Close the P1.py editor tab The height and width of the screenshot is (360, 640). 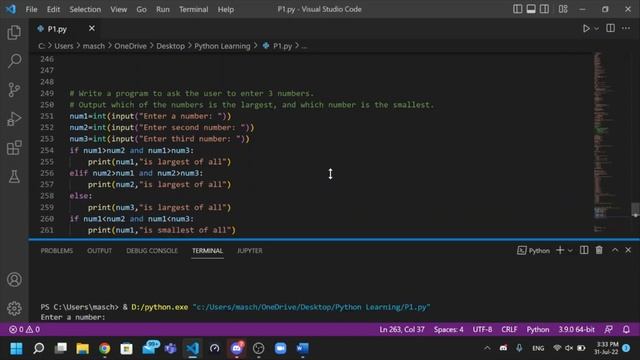pos(92,28)
